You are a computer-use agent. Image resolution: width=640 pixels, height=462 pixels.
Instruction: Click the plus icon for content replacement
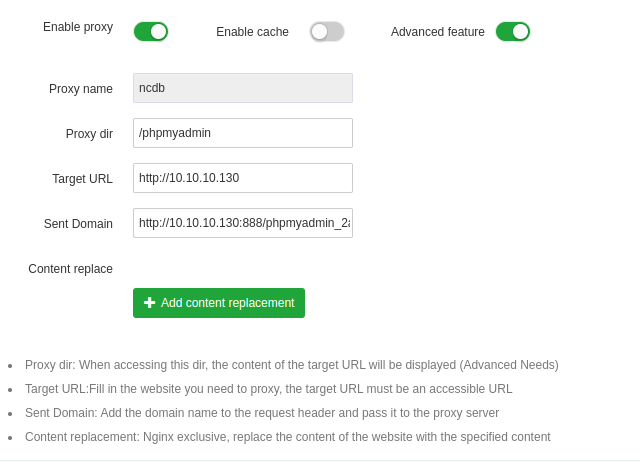[x=149, y=303]
